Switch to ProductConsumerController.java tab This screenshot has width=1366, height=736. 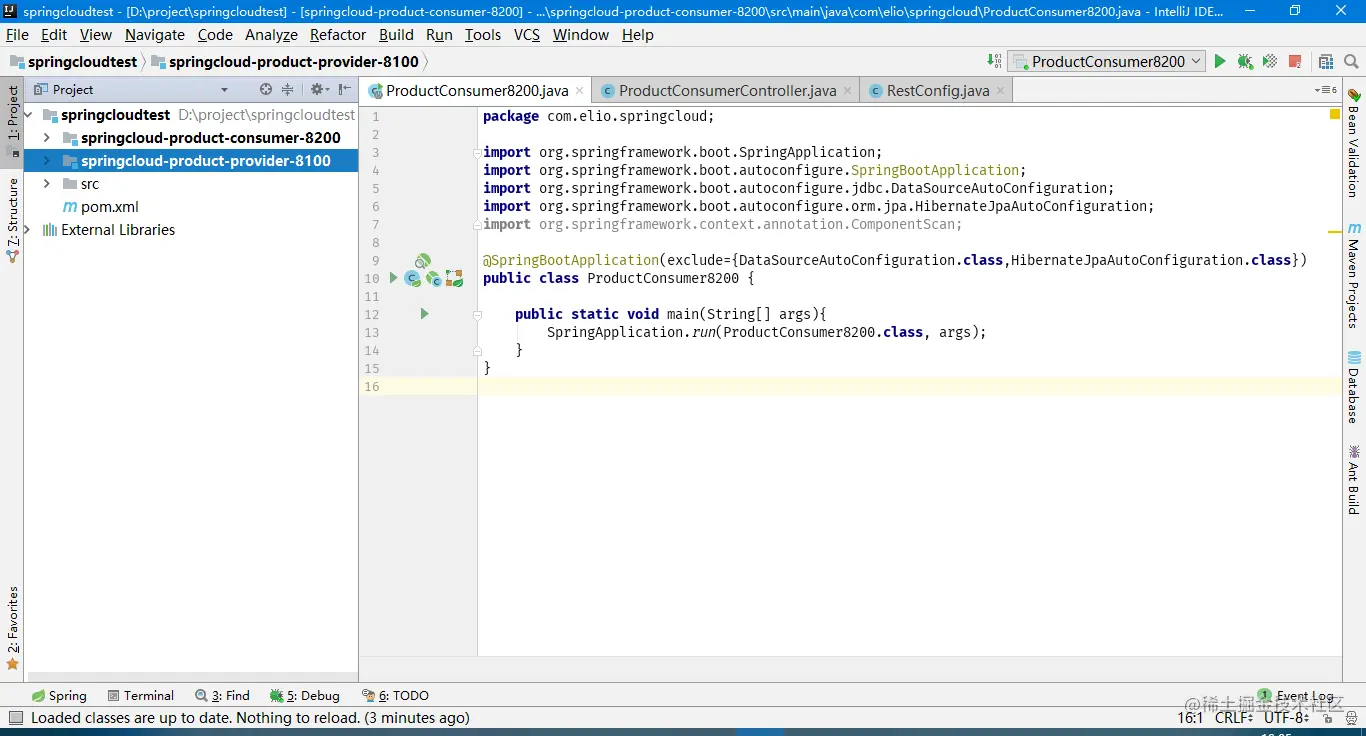[727, 91]
